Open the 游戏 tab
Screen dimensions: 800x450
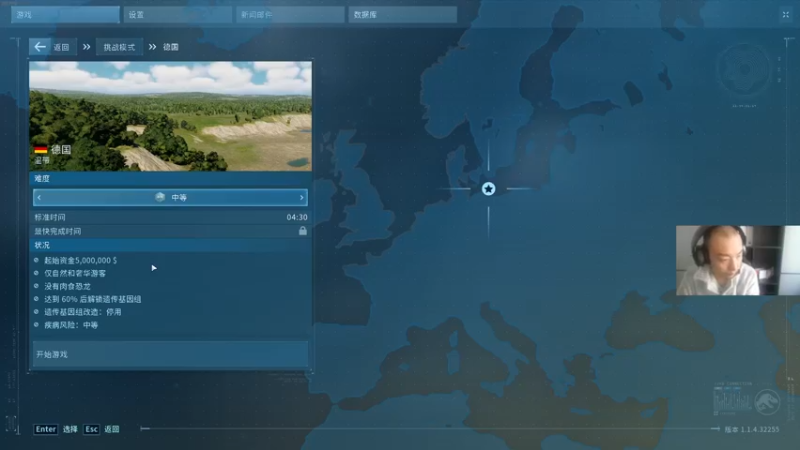click(65, 15)
